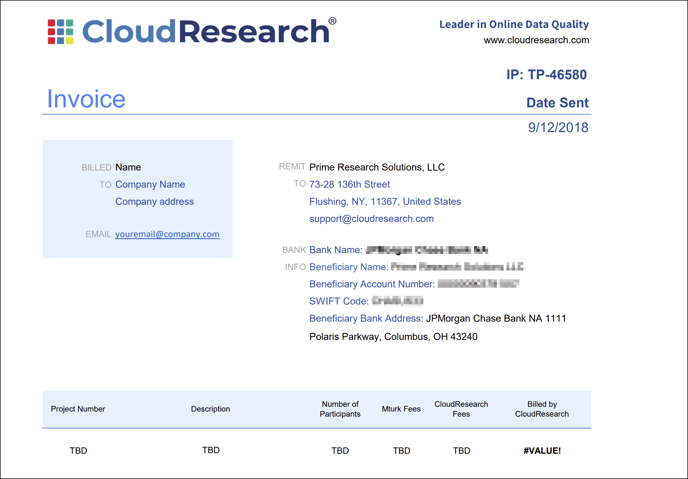
Task: Click the CloudResearch Fees column header
Action: pos(461,409)
